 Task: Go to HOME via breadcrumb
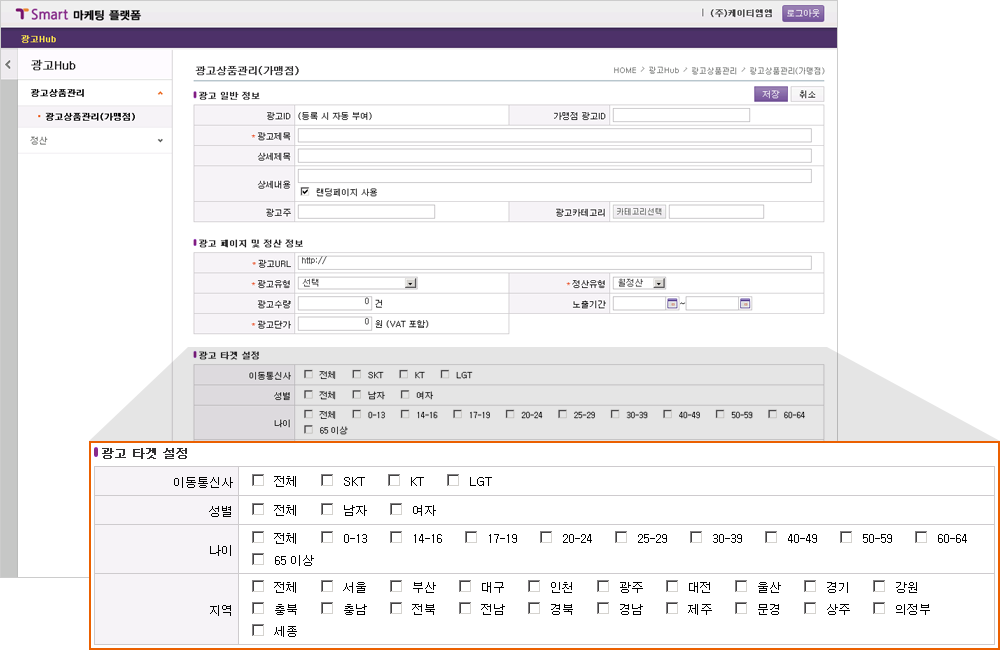(x=625, y=70)
